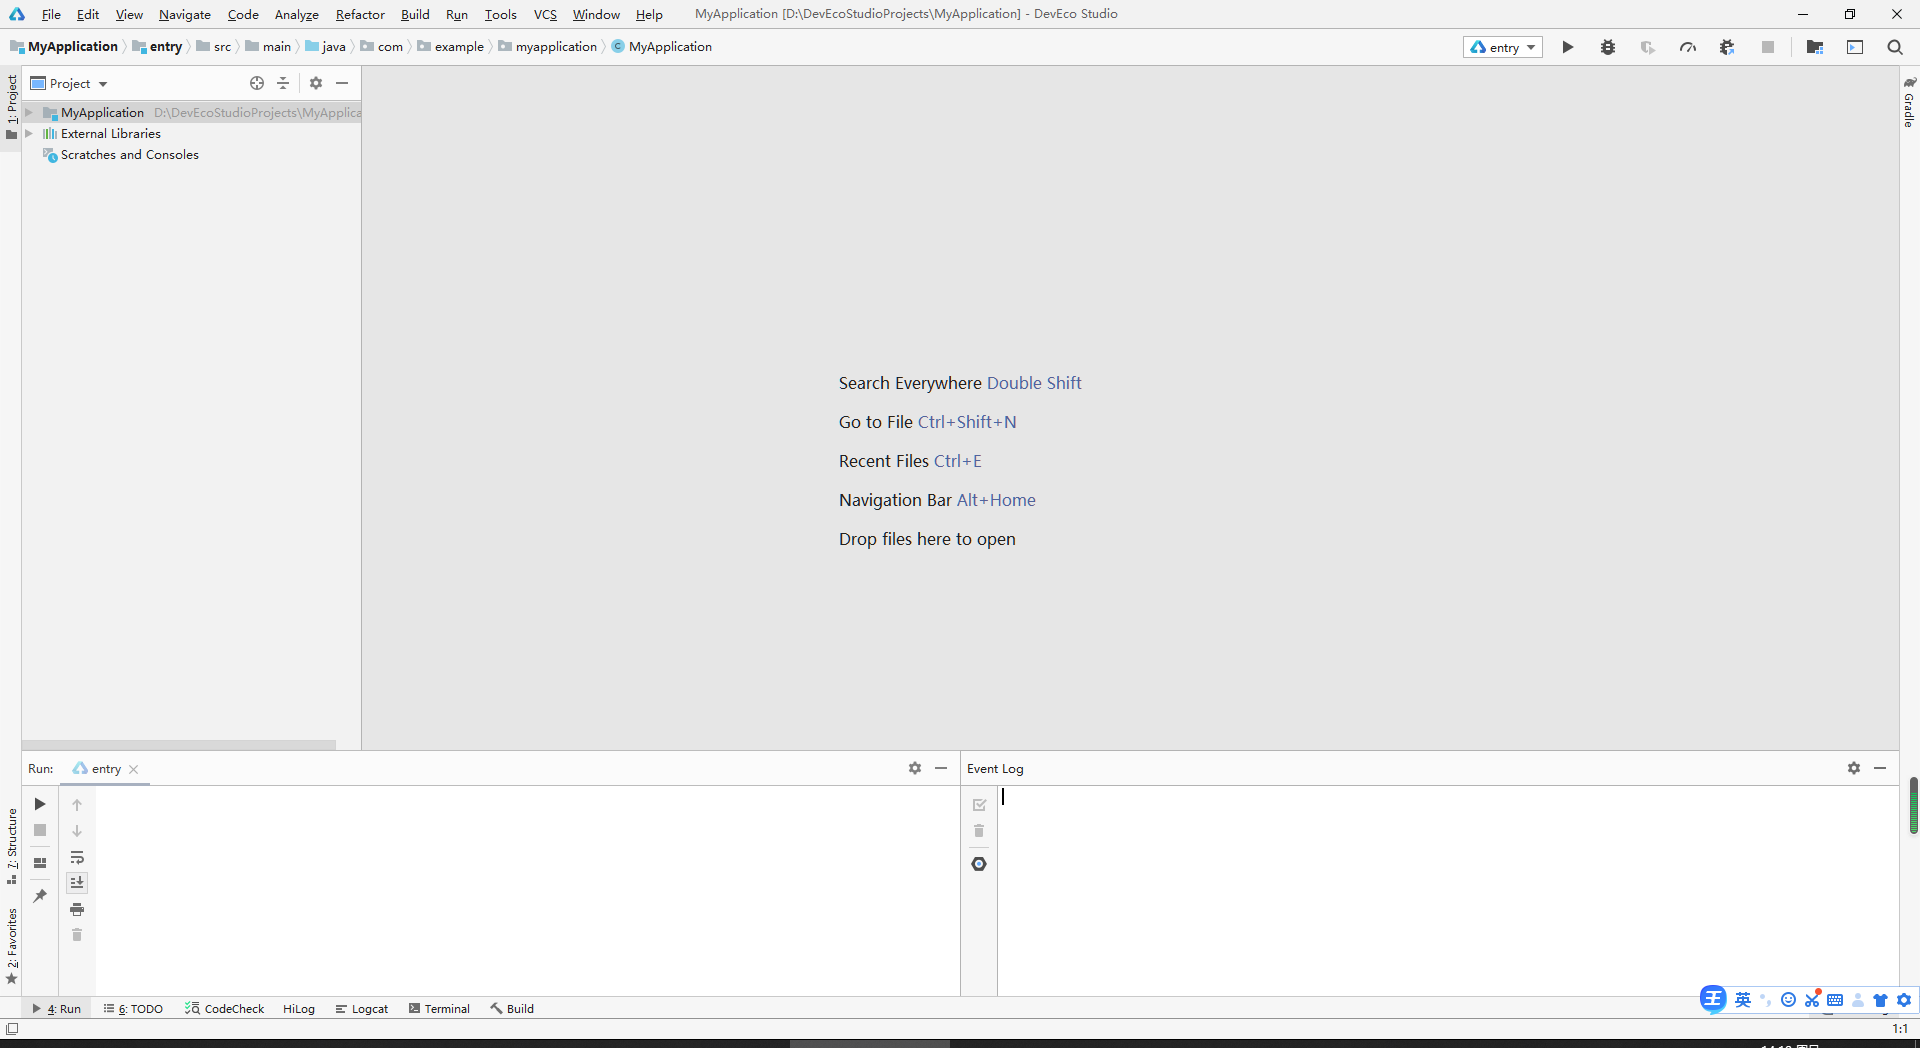This screenshot has width=1920, height=1048.
Task: Mark all Event Log notifications as read
Action: pyautogui.click(x=979, y=805)
